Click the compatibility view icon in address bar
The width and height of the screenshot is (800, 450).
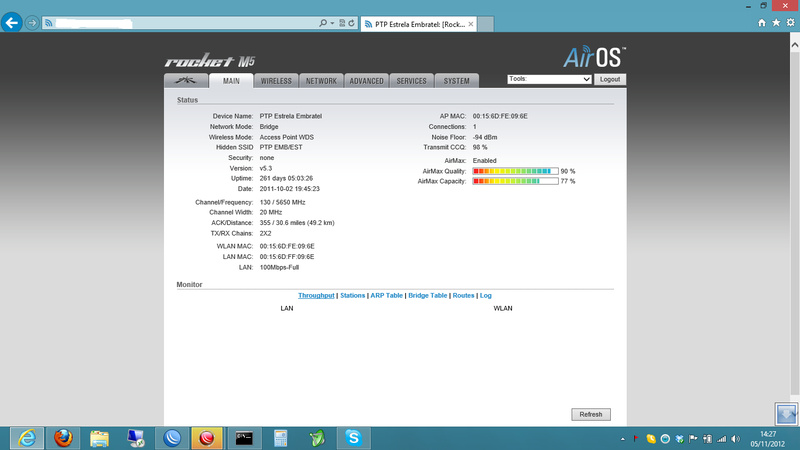tap(342, 23)
